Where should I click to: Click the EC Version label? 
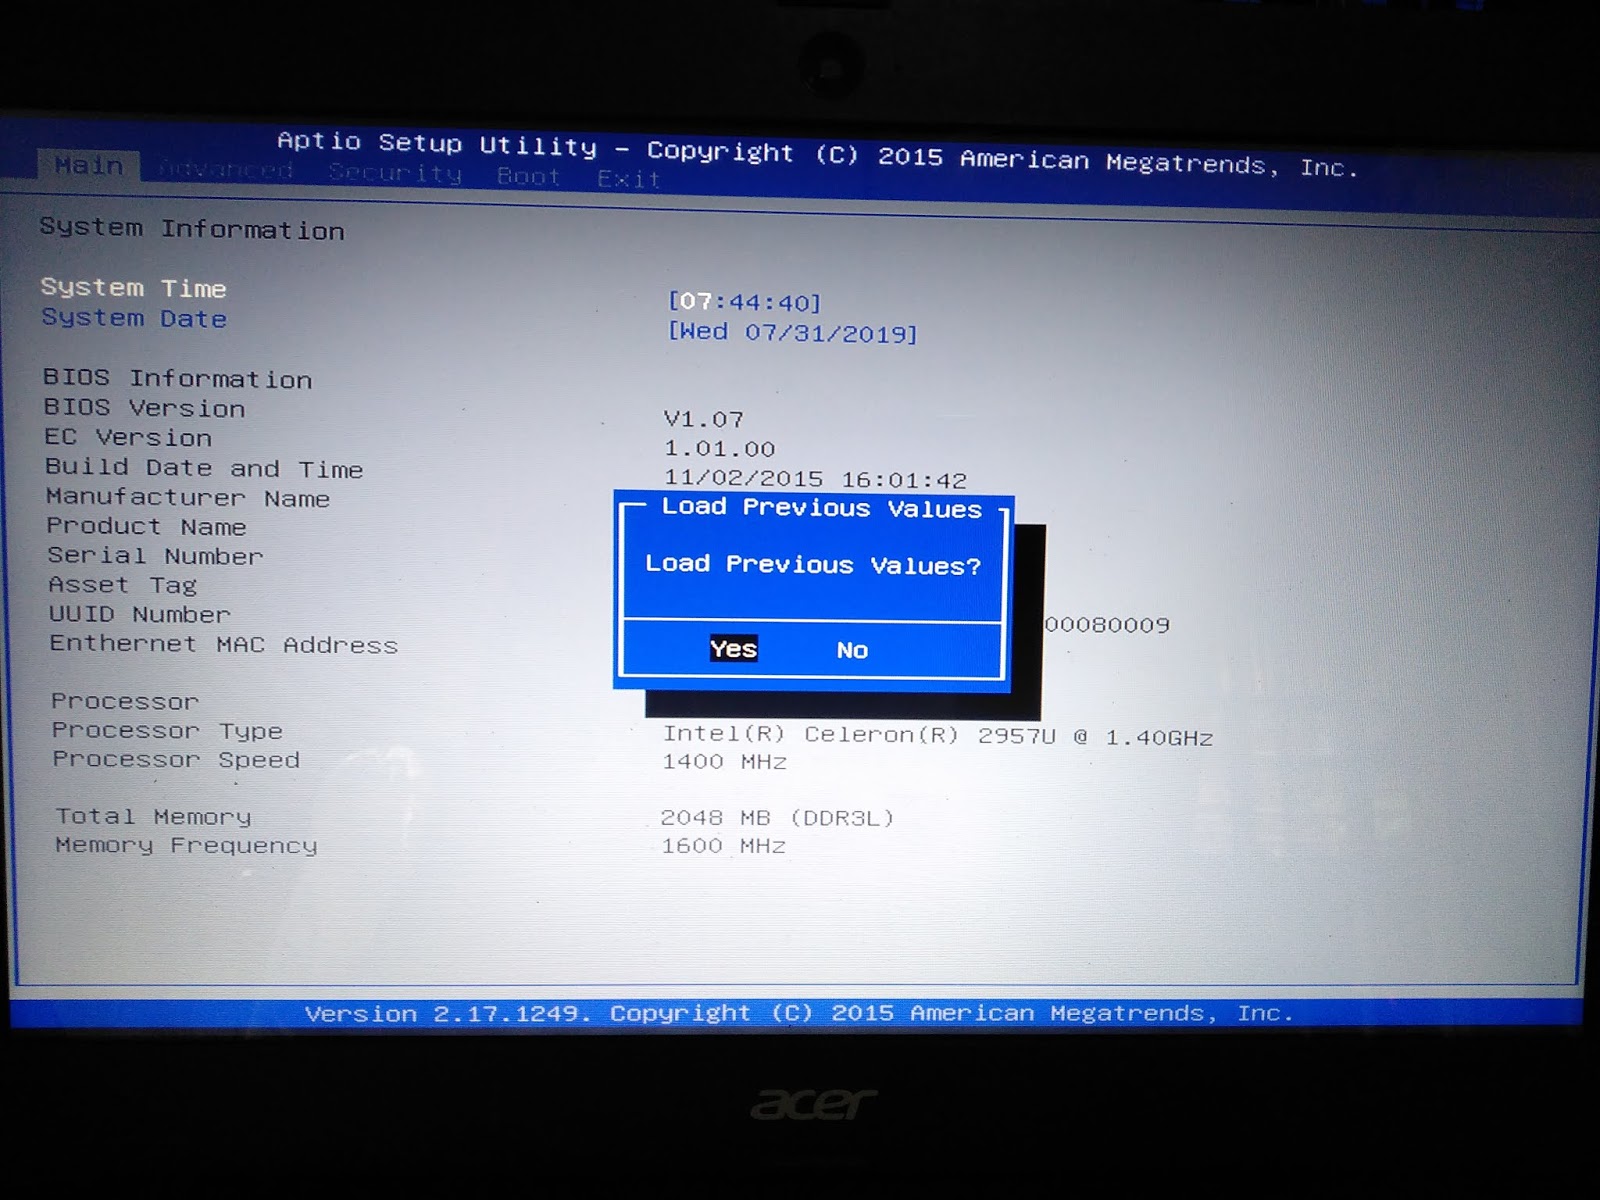click(x=128, y=437)
